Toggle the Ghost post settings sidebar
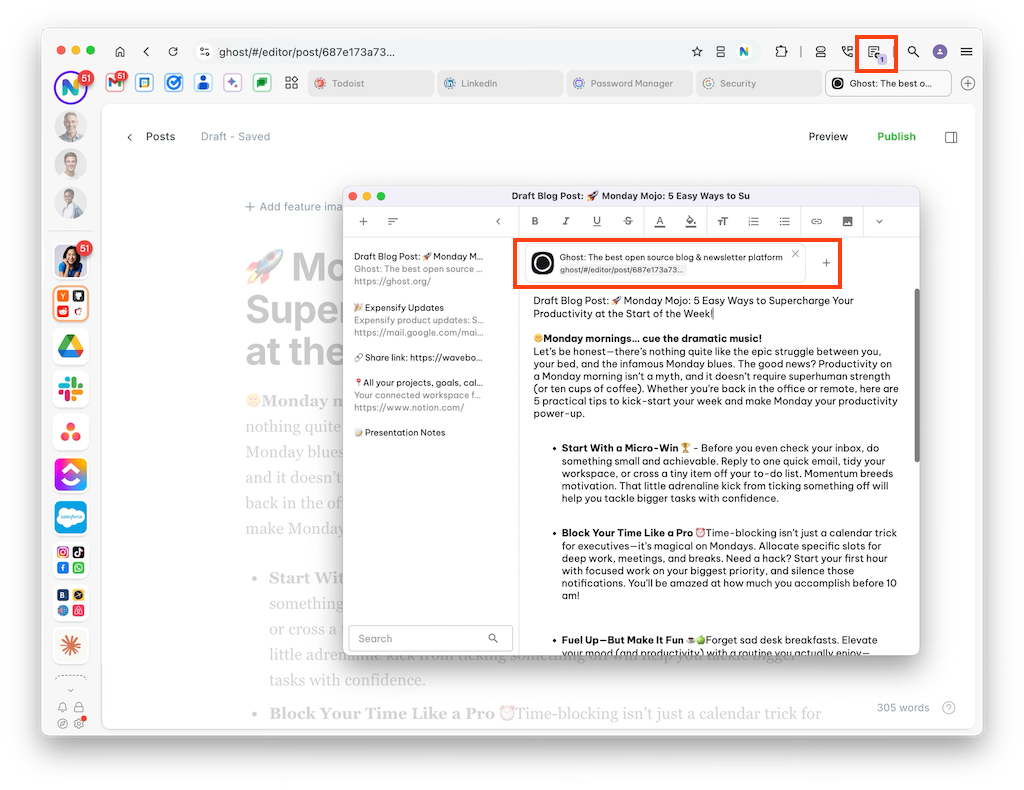This screenshot has height=790, width=1024. [x=951, y=137]
